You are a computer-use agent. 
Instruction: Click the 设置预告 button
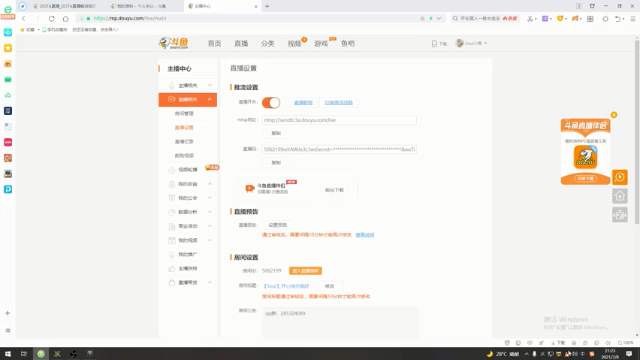(278, 225)
